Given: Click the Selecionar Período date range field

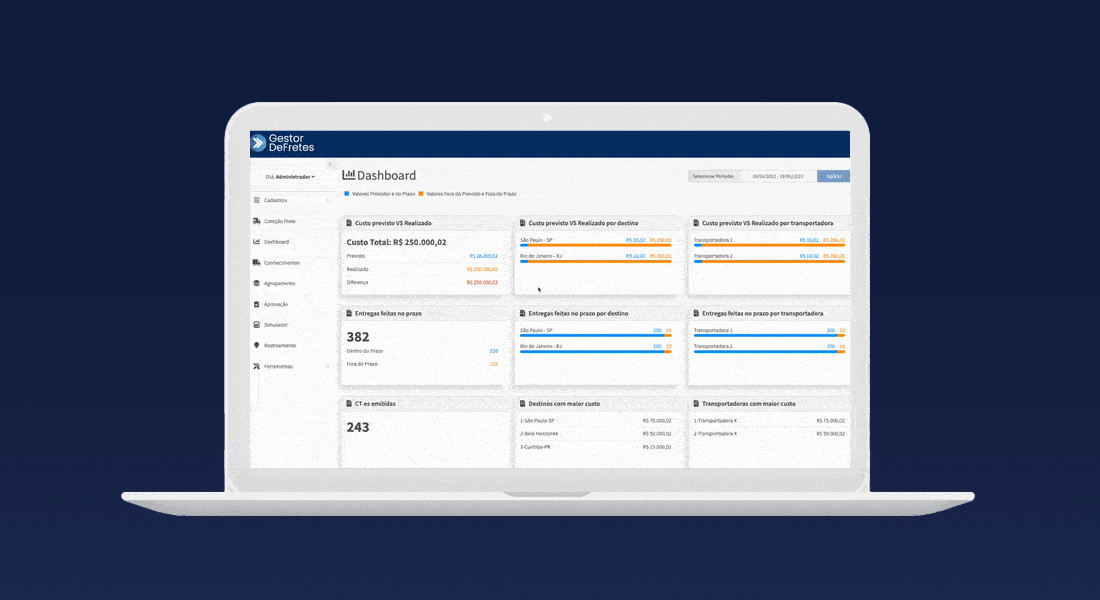Looking at the screenshot, I should [777, 176].
